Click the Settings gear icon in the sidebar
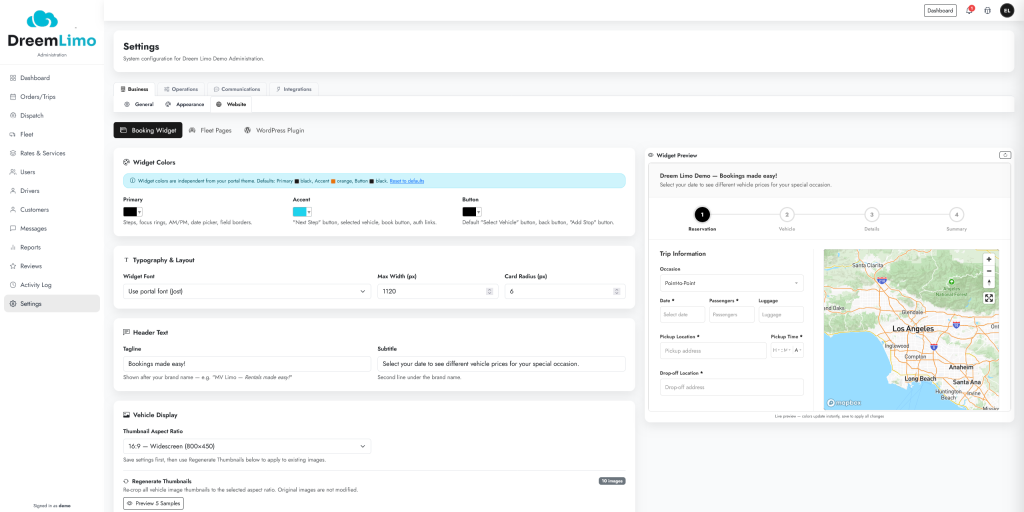This screenshot has height=512, width=1024. pos(13,304)
